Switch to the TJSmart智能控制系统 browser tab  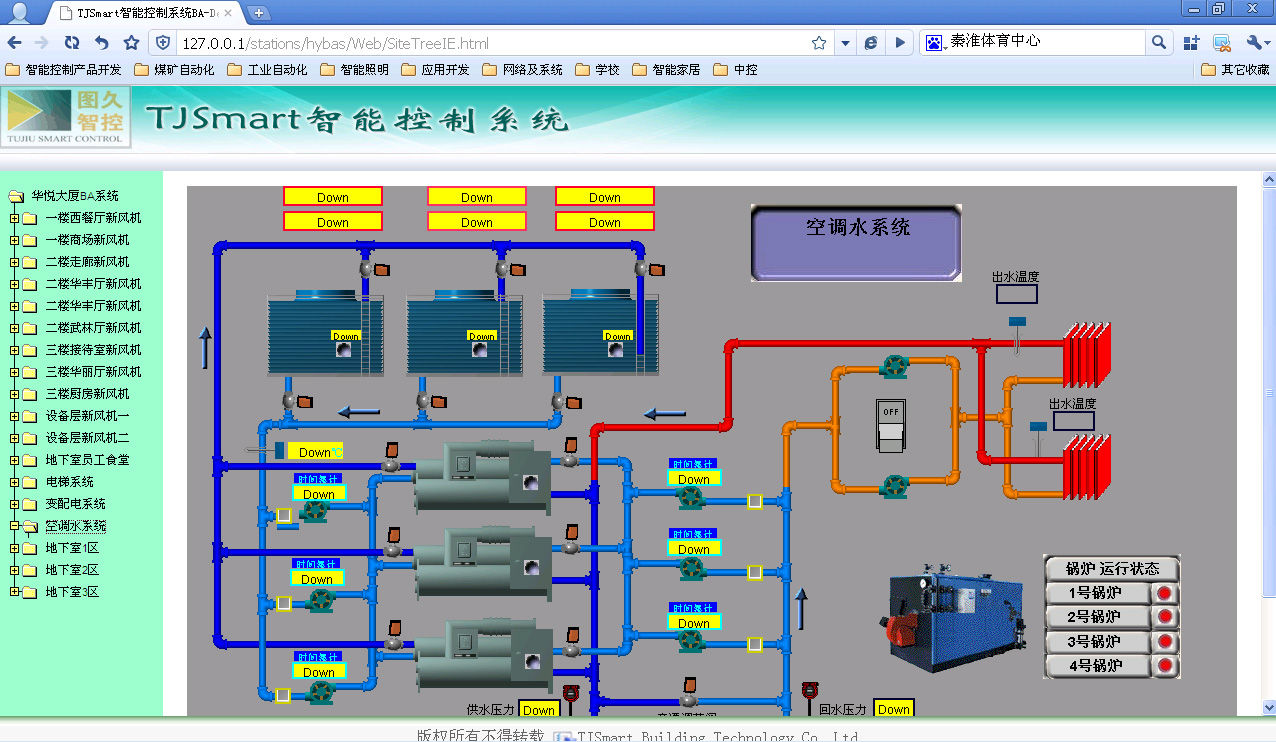[146, 13]
